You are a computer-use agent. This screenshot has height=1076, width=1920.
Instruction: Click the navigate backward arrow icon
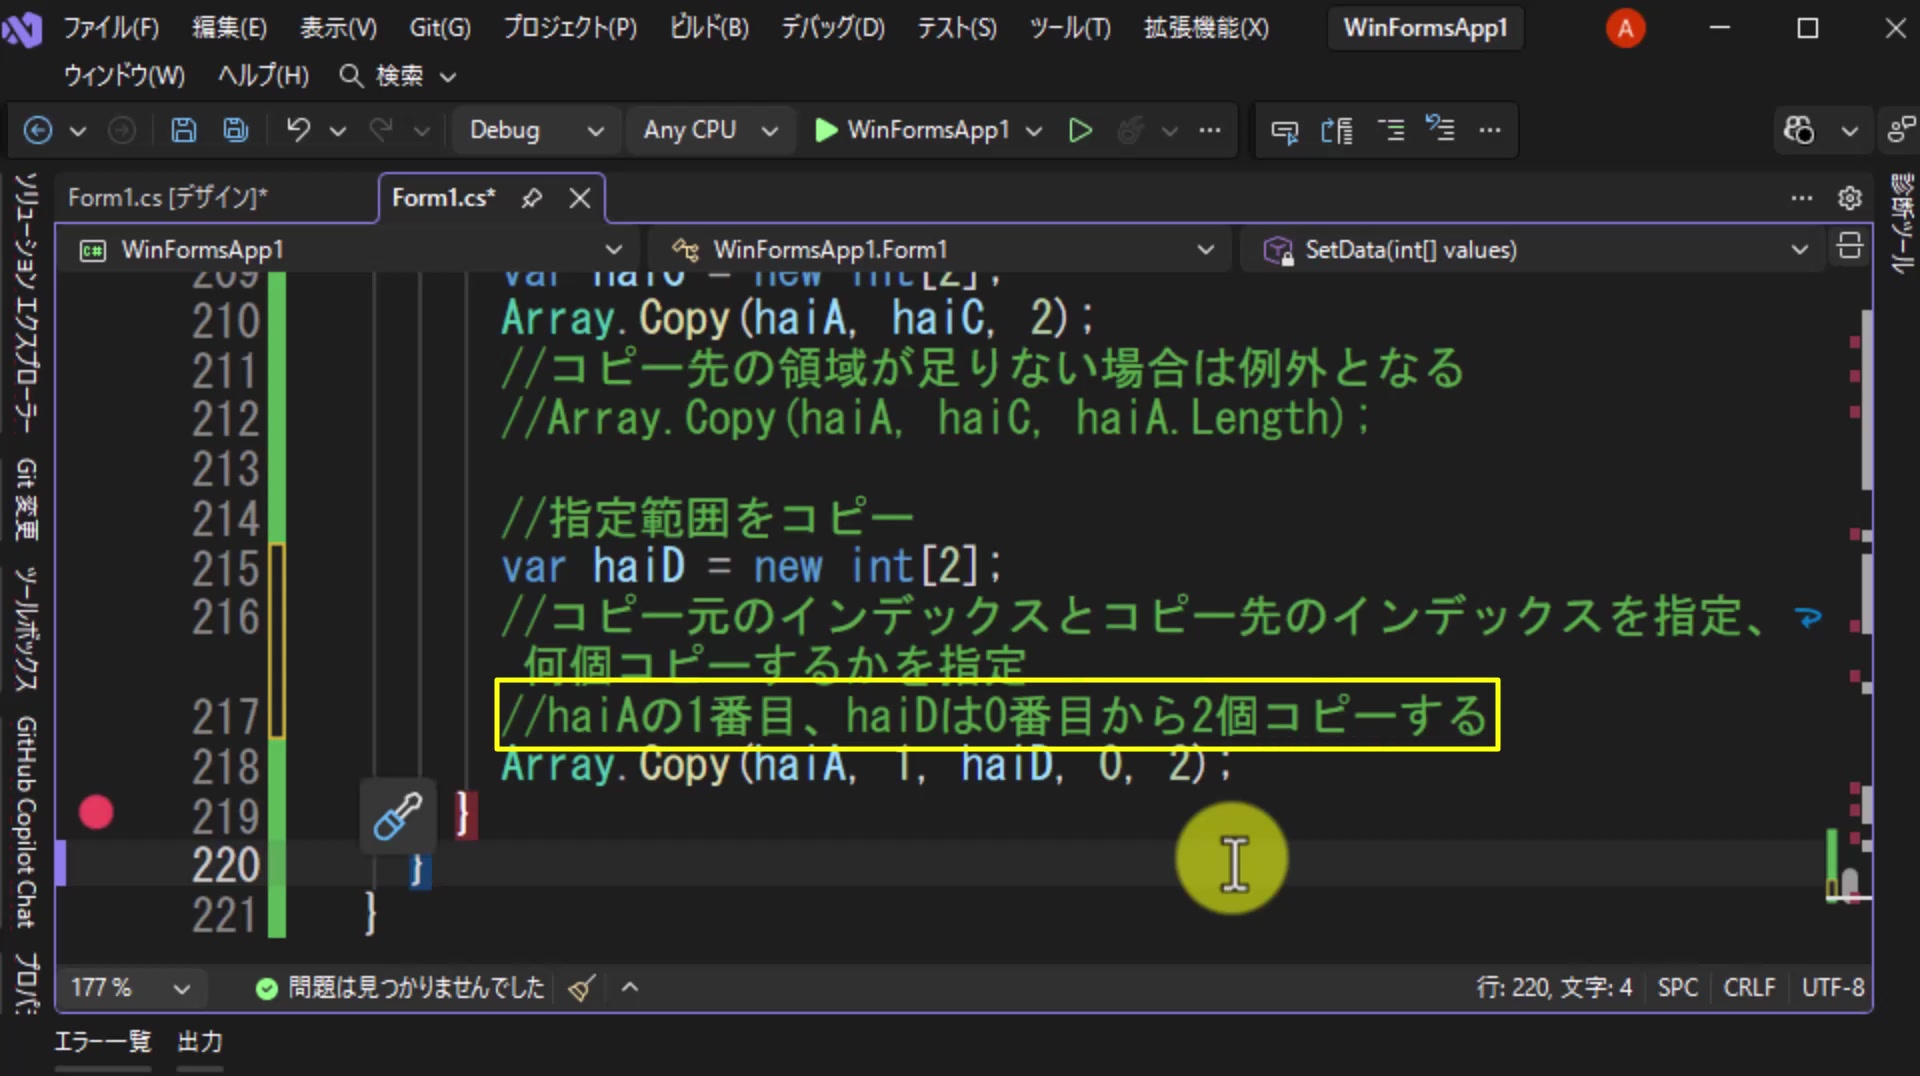37,130
